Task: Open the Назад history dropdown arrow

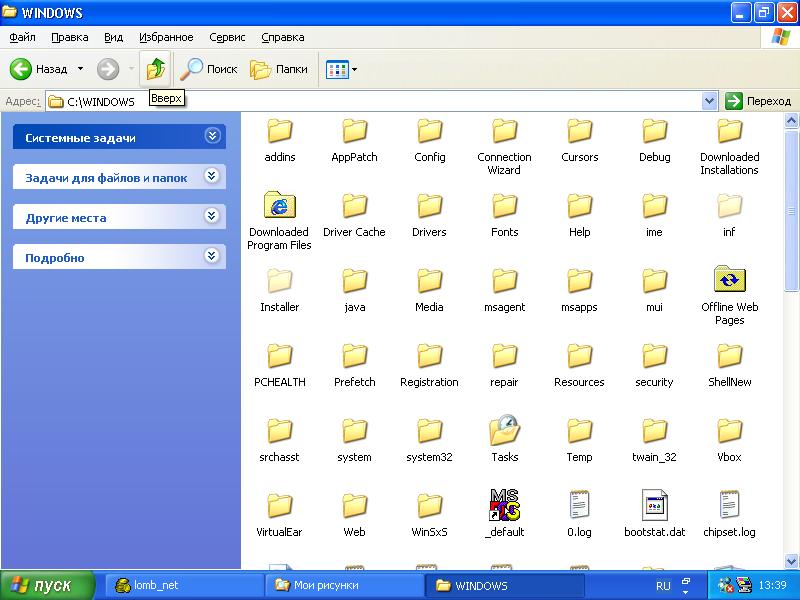Action: coord(81,69)
